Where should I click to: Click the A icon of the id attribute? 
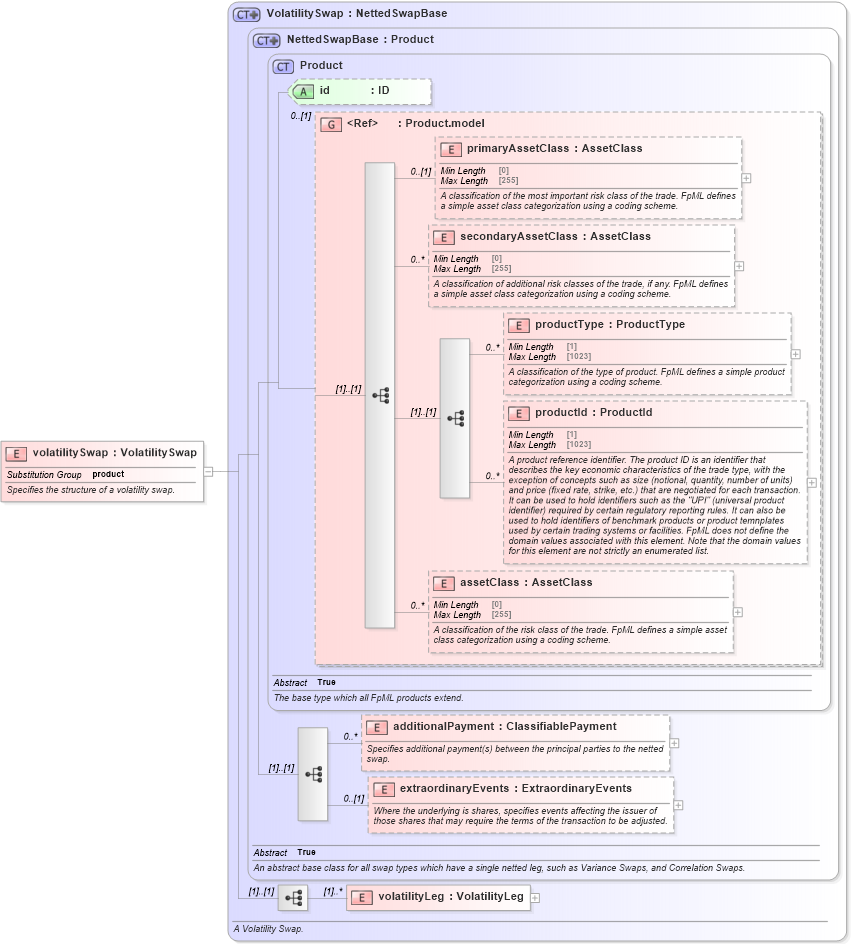pos(305,91)
